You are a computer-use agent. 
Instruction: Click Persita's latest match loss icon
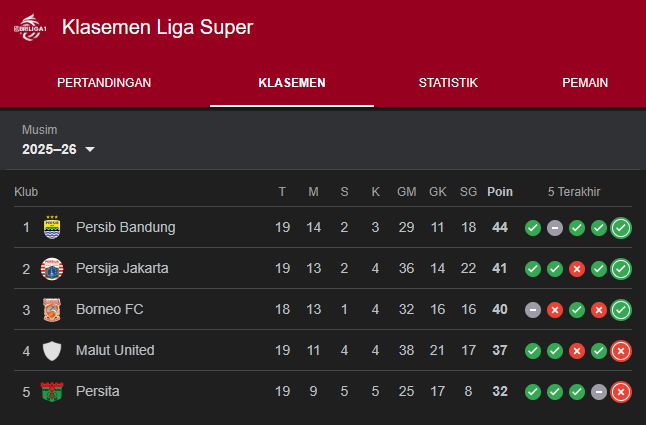point(621,391)
